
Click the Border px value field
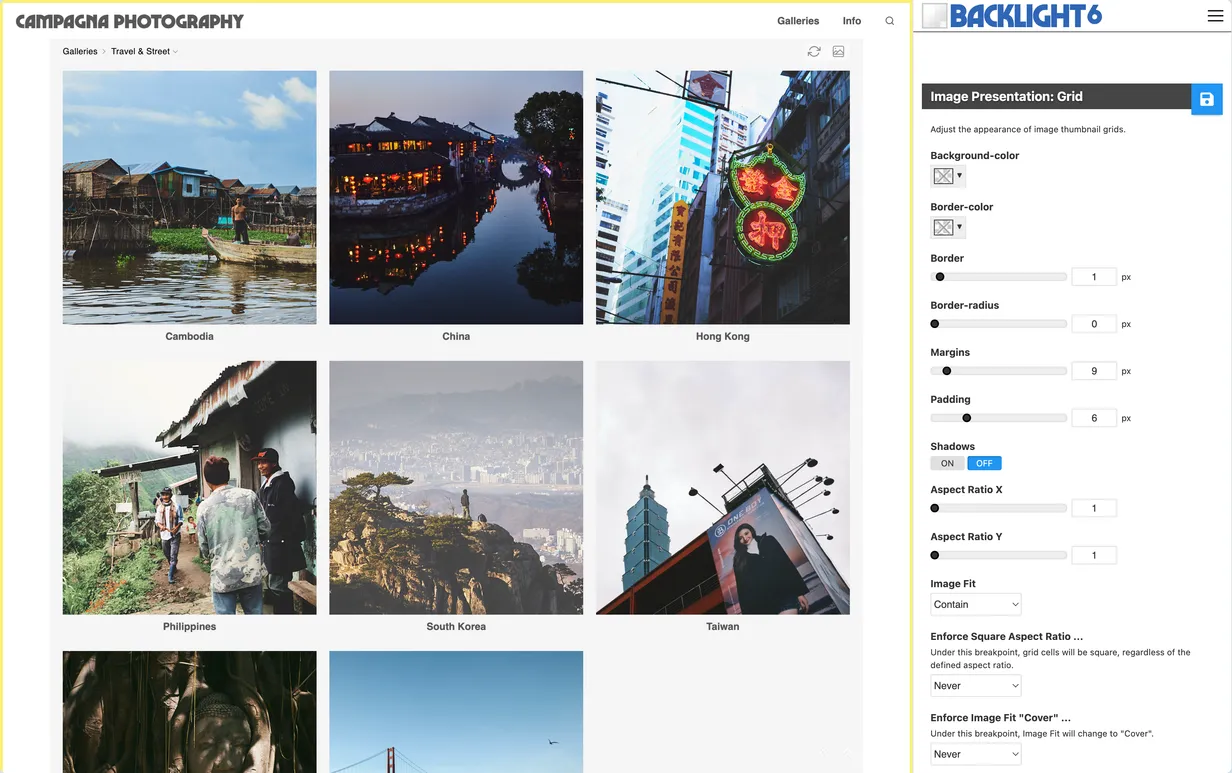coord(1094,277)
